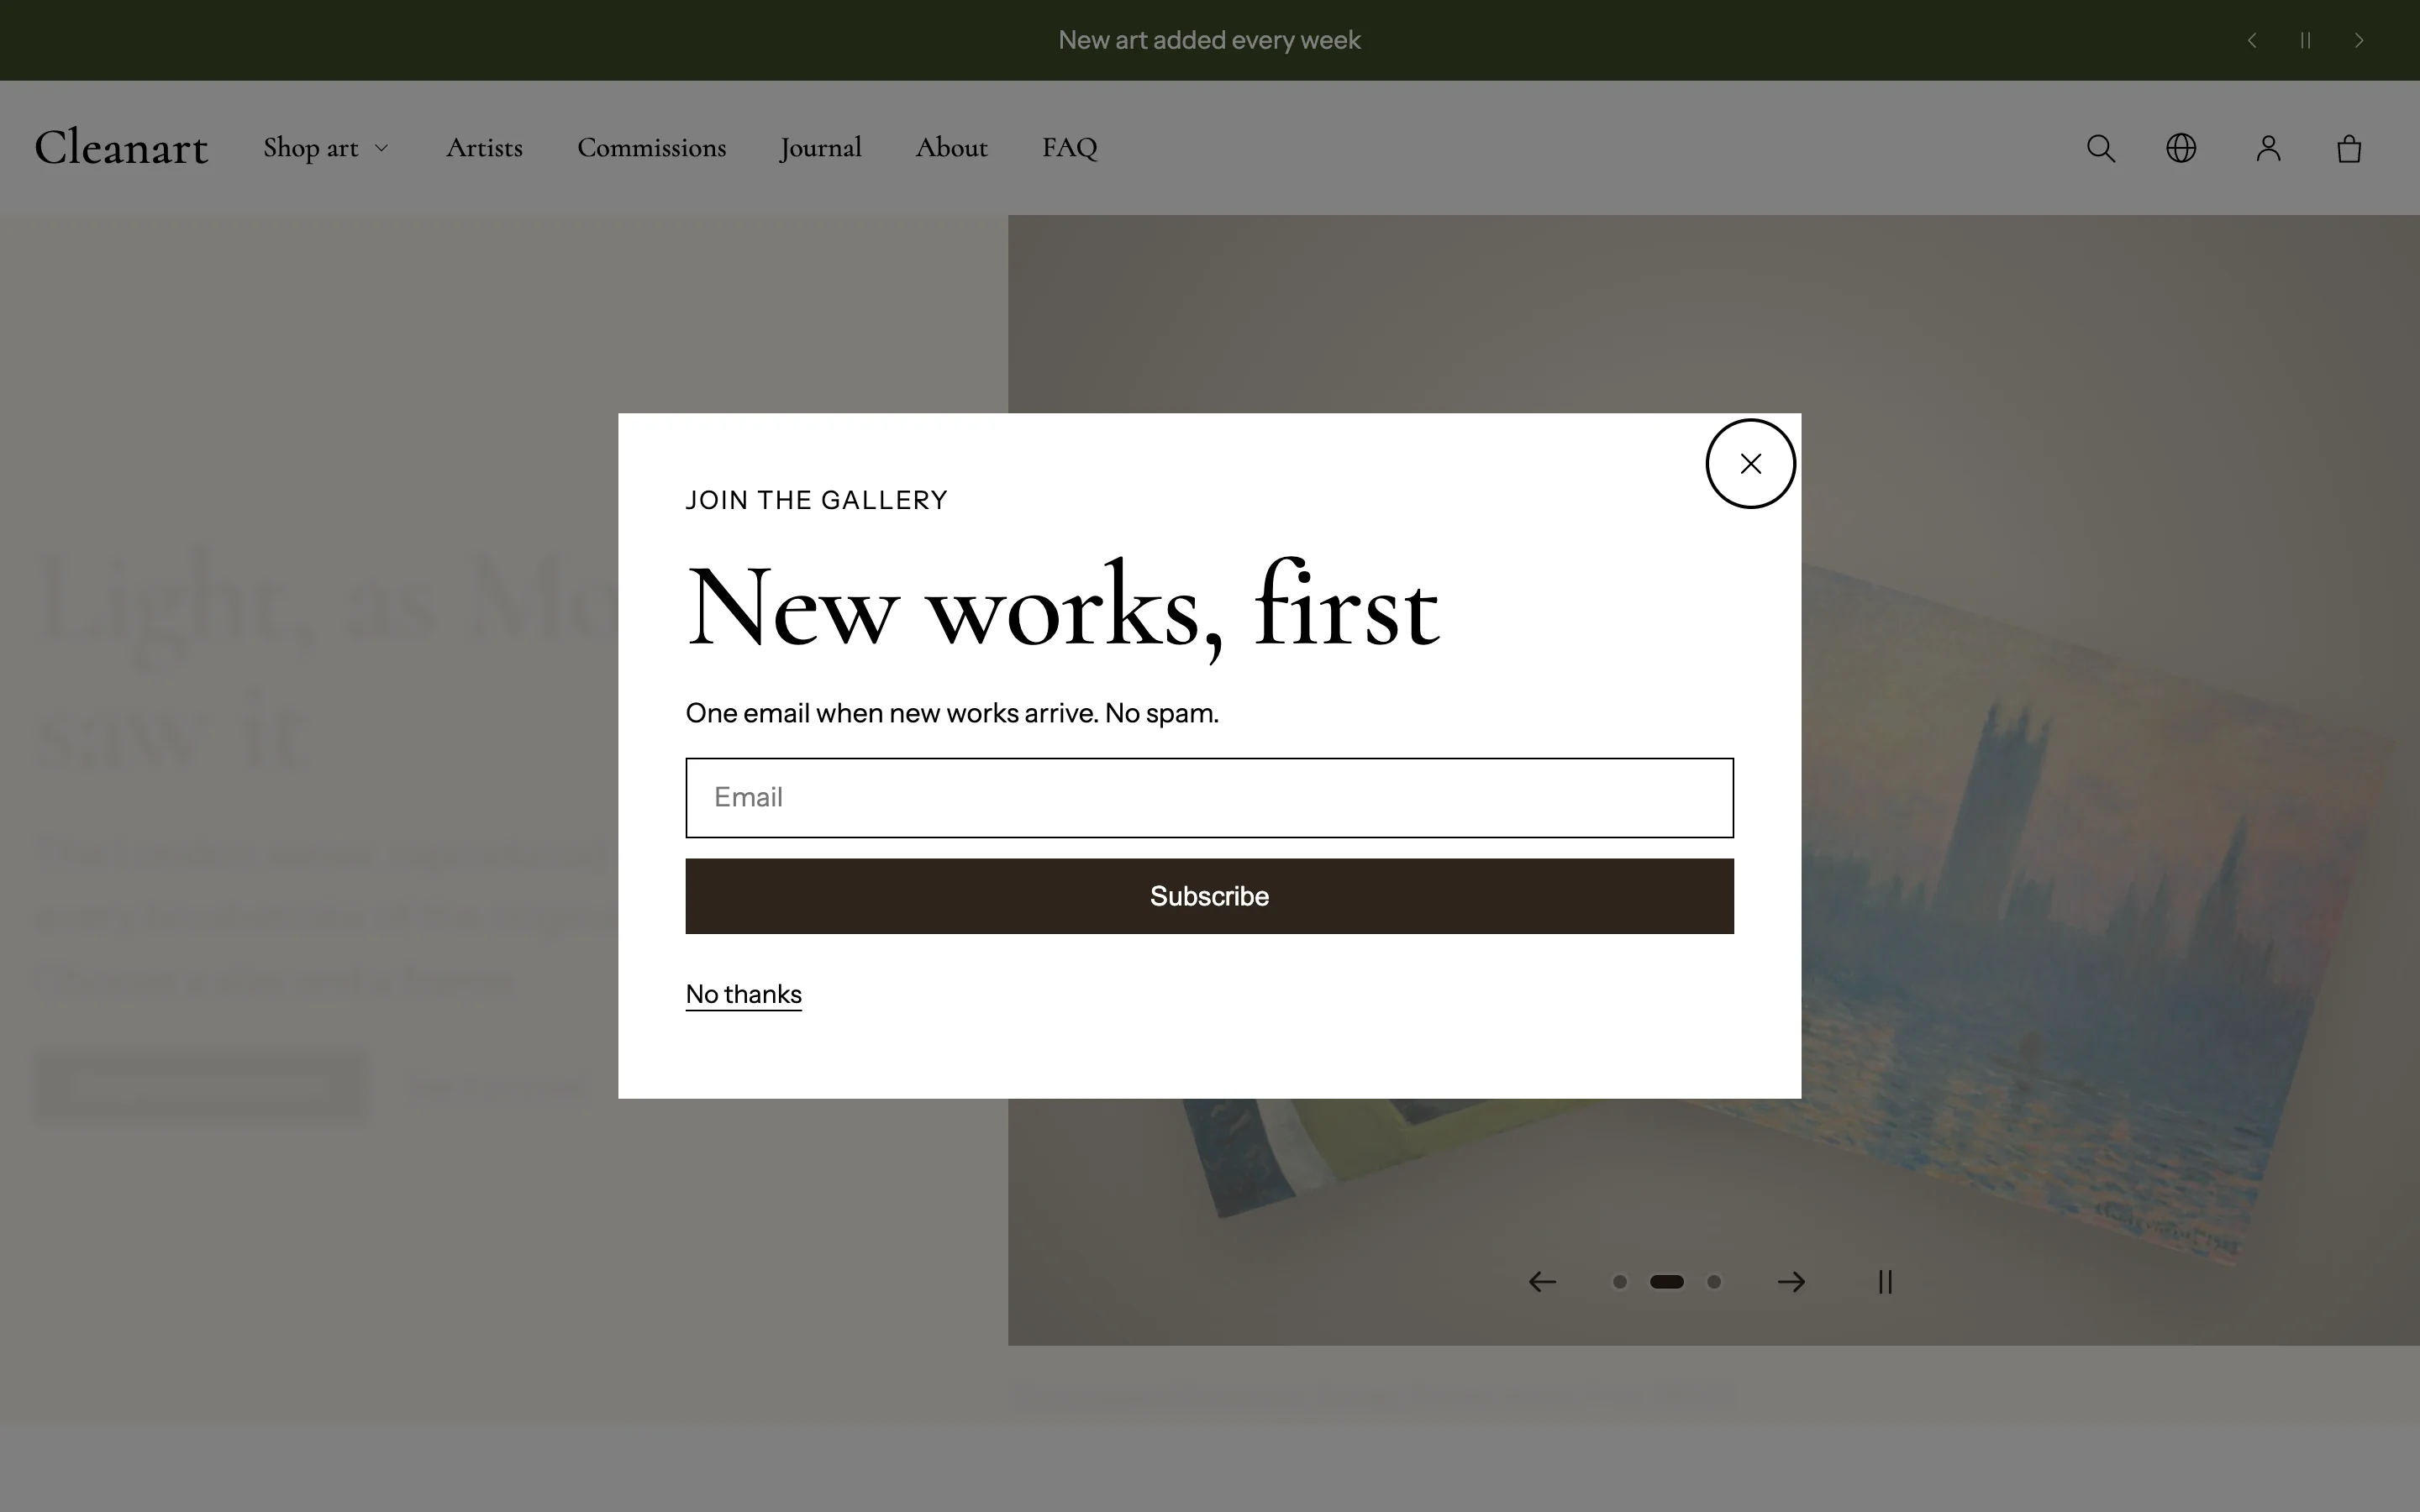Jump to first slideshow dot
This screenshot has height=1512, width=2420.
click(1620, 1282)
